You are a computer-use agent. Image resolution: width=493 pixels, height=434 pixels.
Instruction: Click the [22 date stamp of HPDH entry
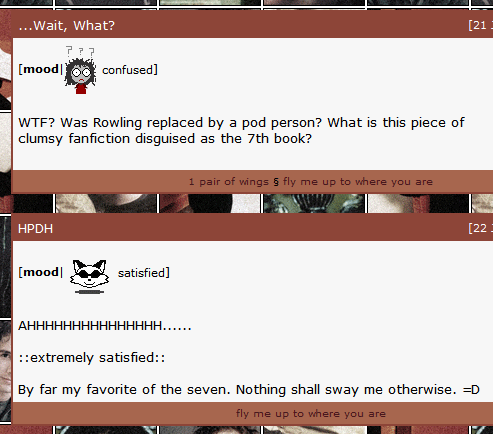click(480, 228)
